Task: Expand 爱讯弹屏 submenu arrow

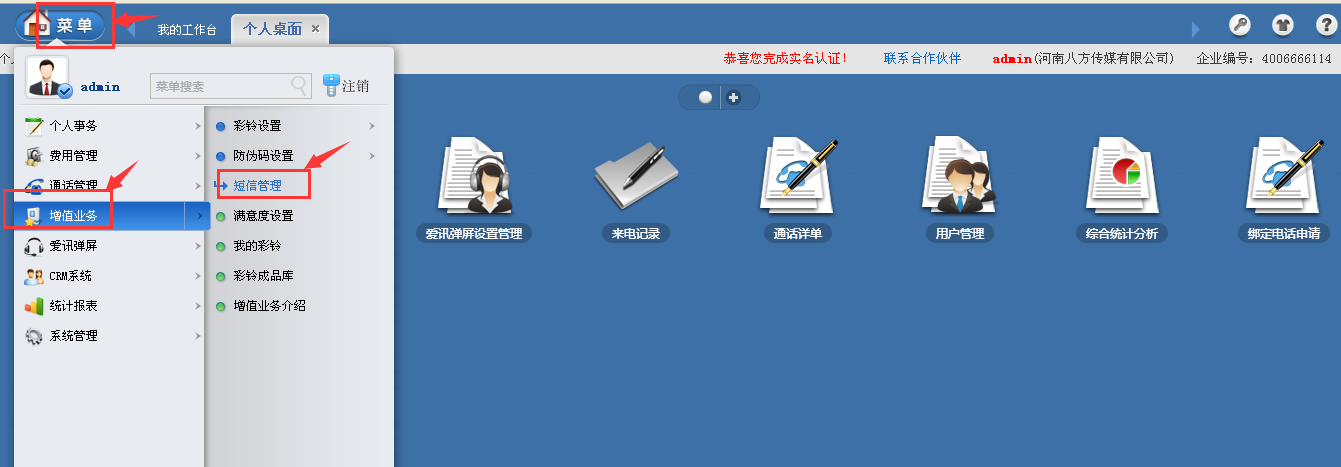Action: tap(198, 246)
